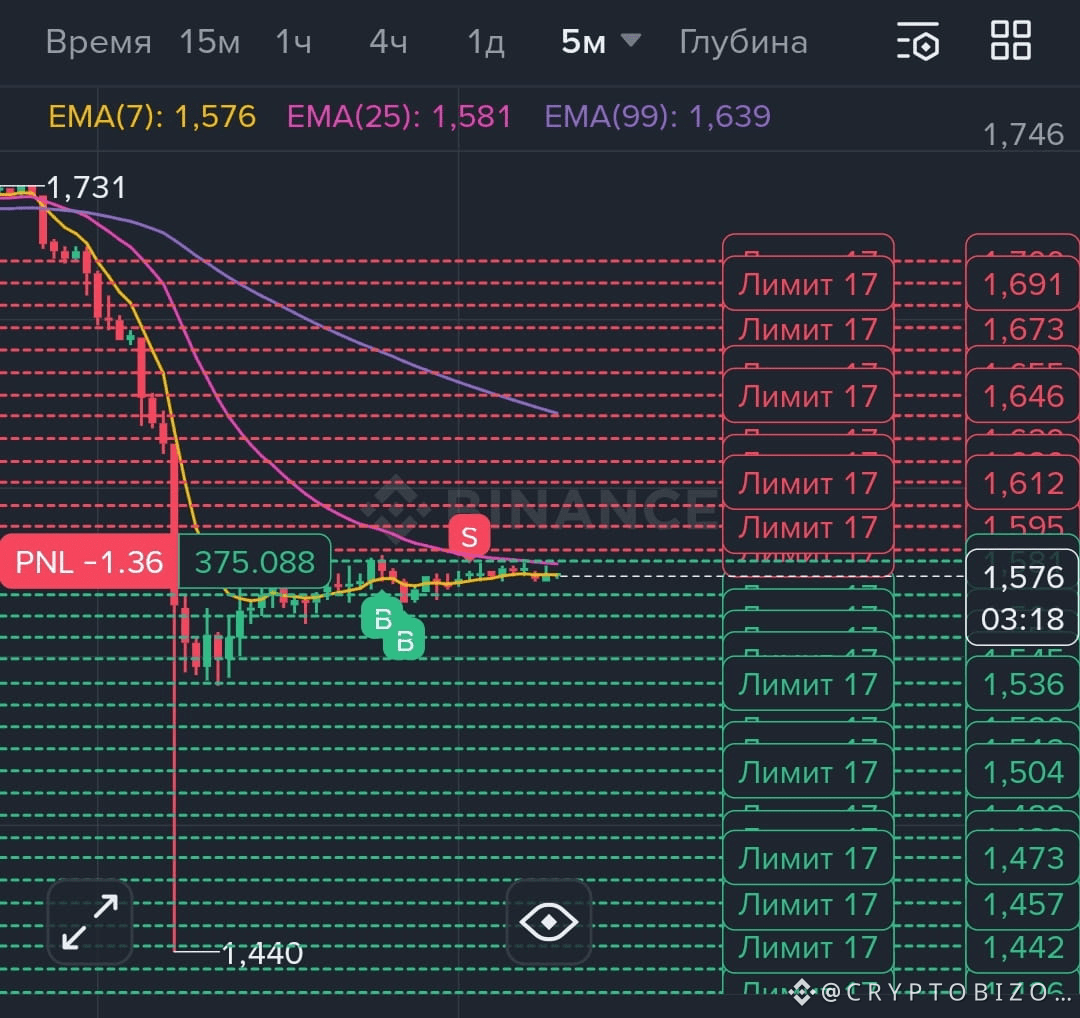
Task: Open the 5м timeframe dropdown arrow
Action: 630,40
